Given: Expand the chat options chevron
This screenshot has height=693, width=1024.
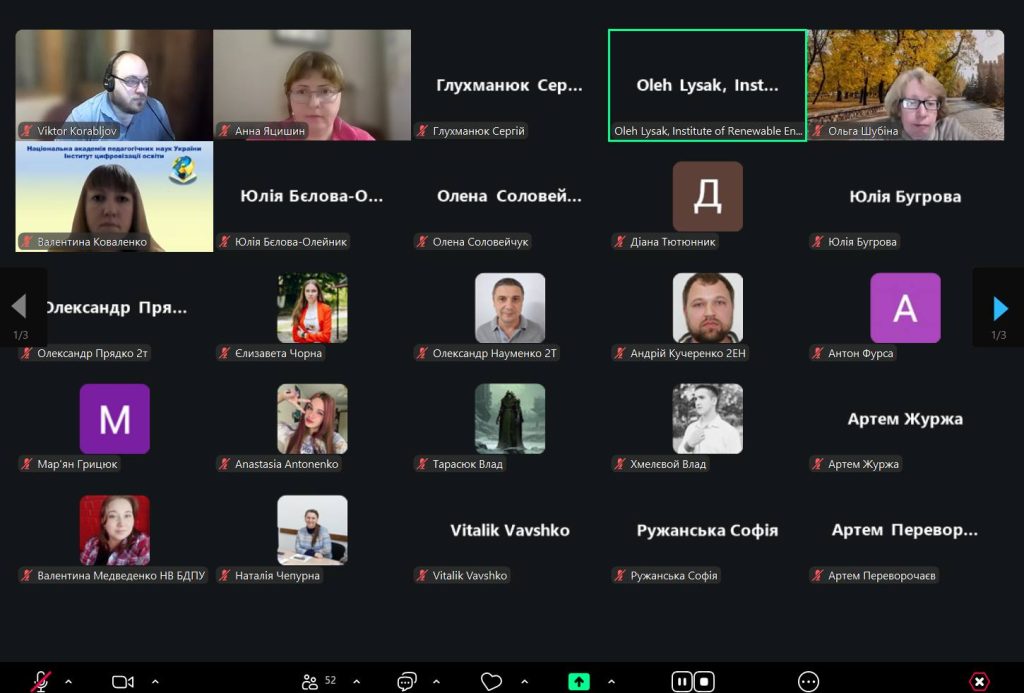Looking at the screenshot, I should [x=436, y=681].
